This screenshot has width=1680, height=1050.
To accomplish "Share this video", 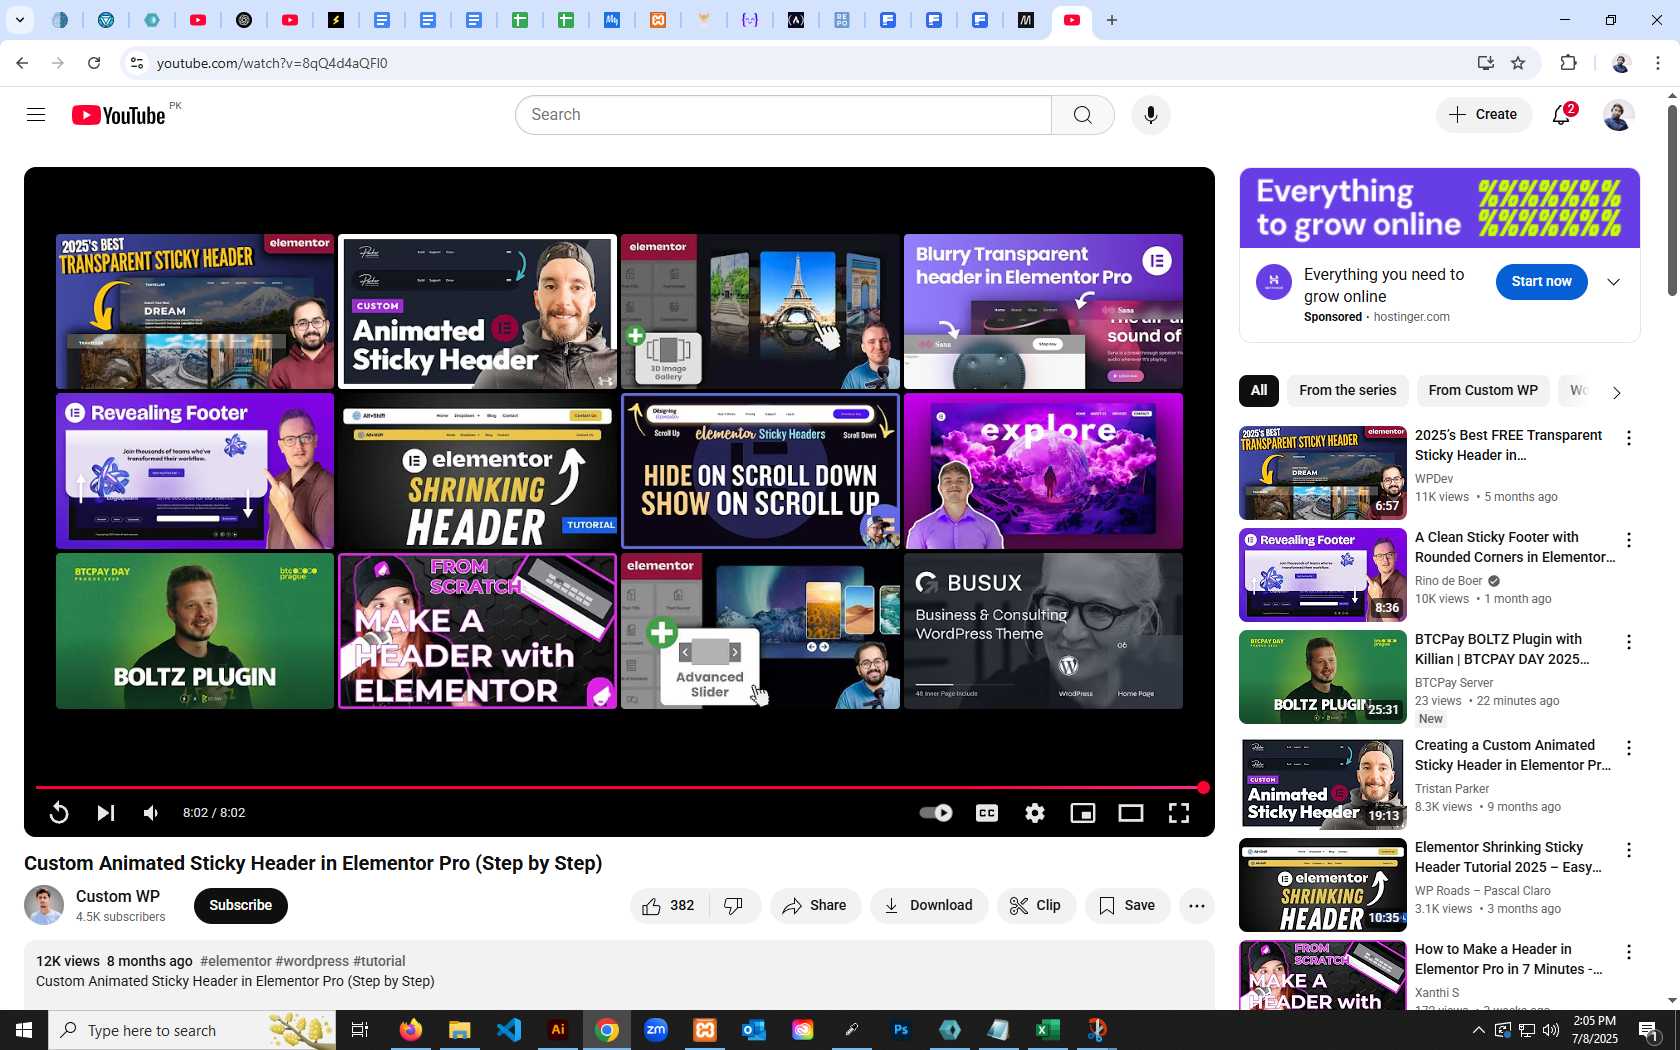I will tap(815, 906).
